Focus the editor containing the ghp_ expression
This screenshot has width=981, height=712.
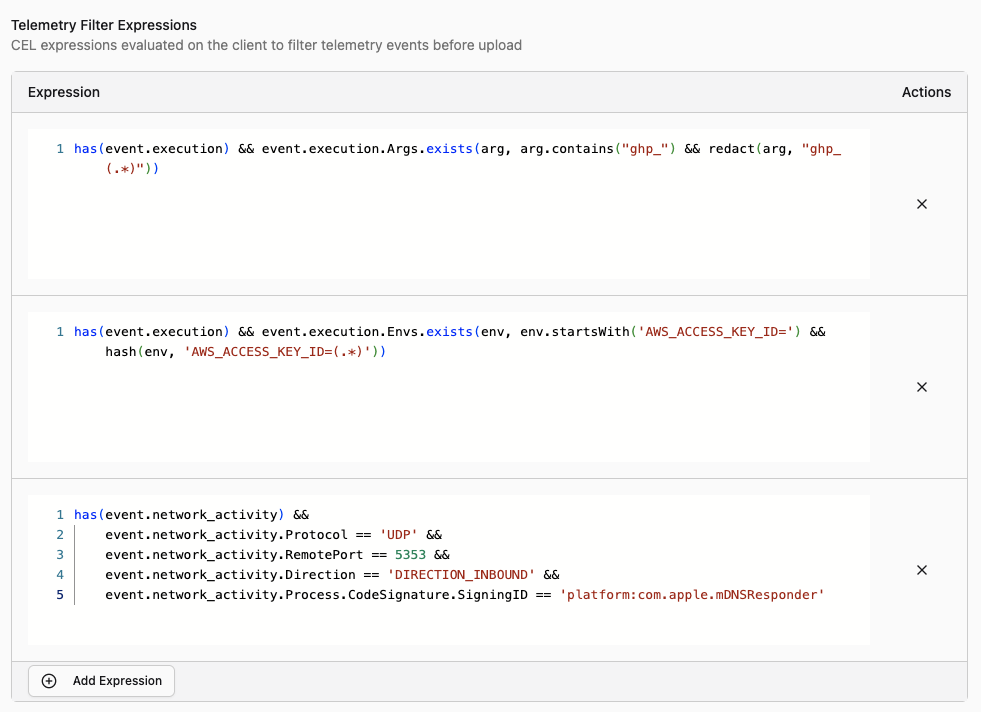point(448,220)
